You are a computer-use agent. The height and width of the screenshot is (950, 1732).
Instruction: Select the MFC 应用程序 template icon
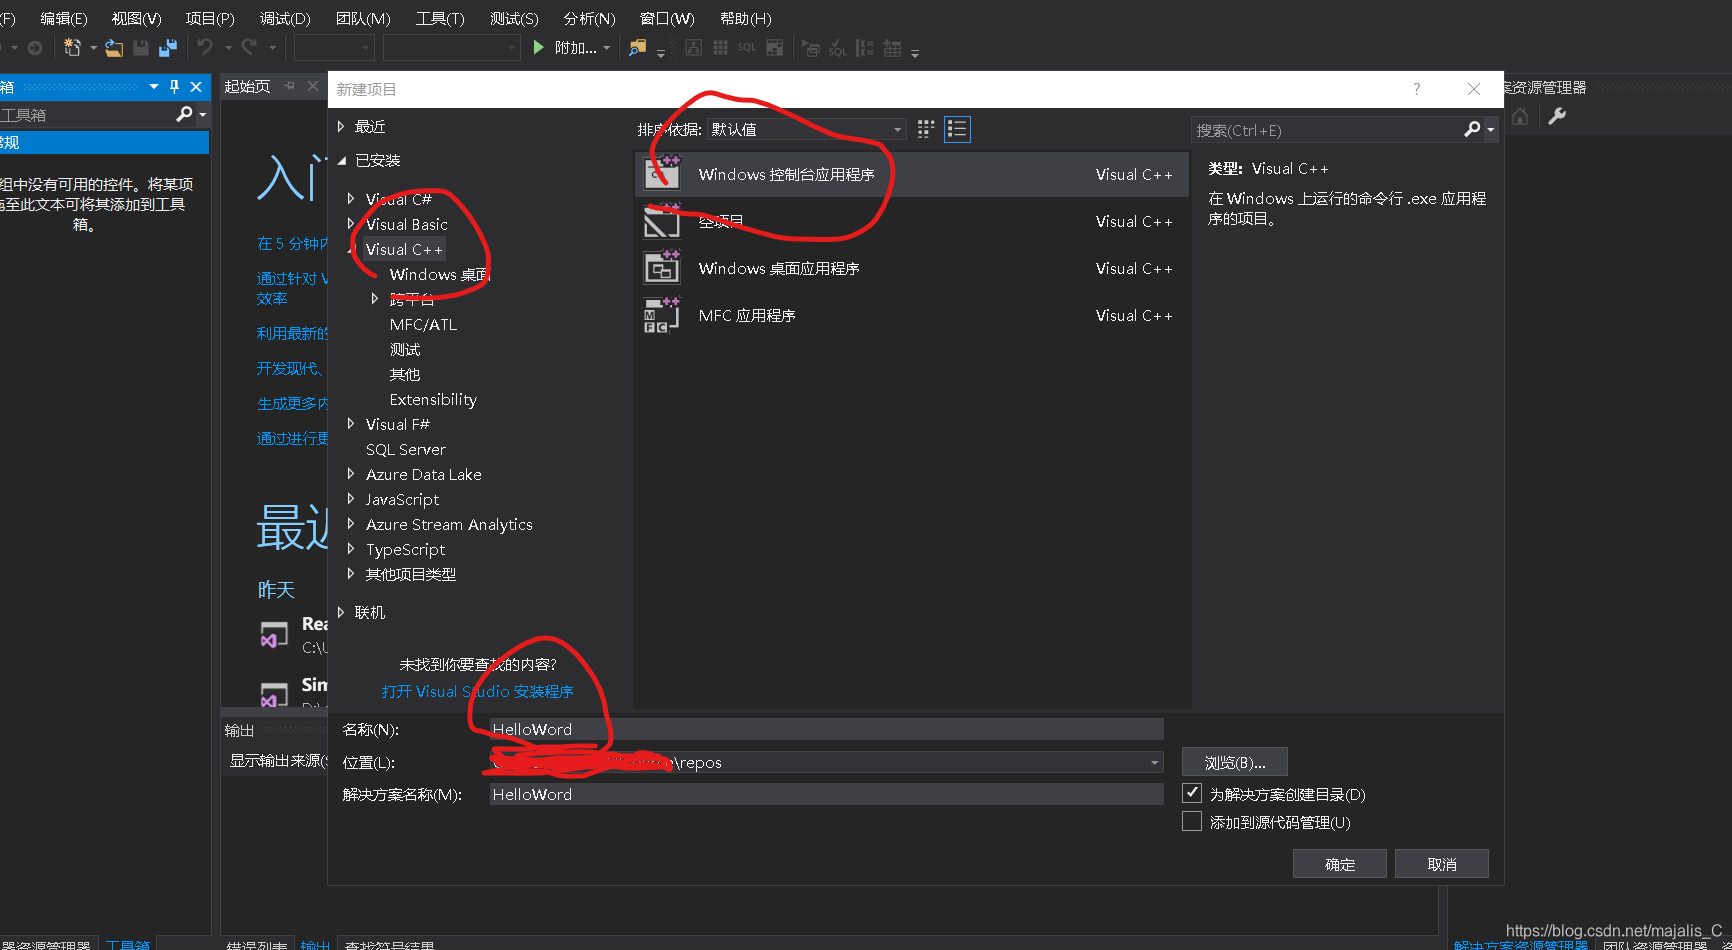point(662,315)
